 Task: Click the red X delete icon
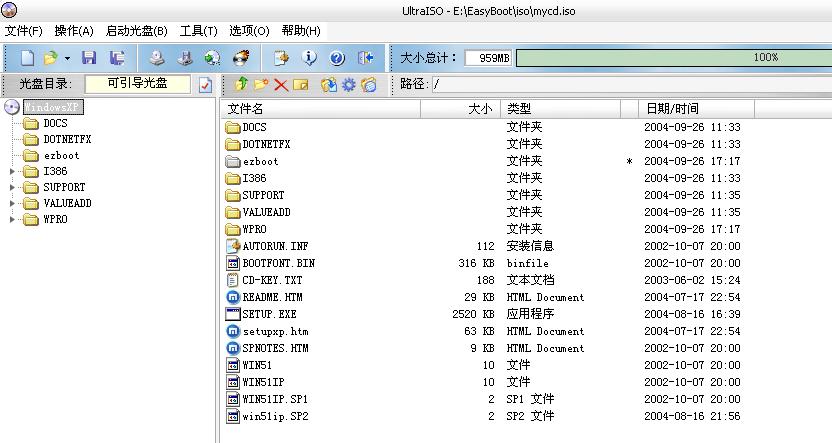(281, 84)
